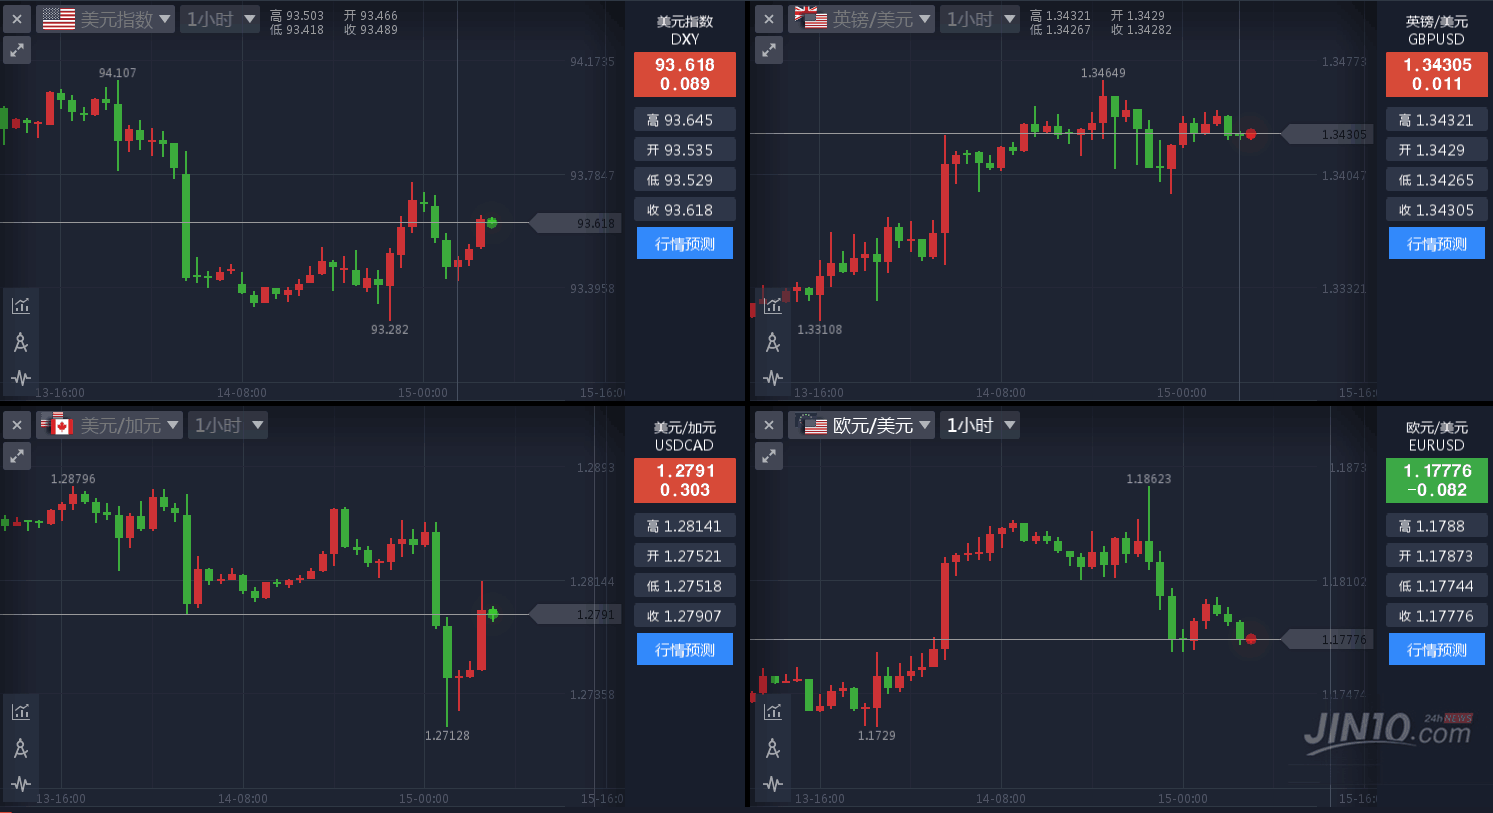Close the 美元指数 DXY chart panel
Viewport: 1493px width, 813px height.
(x=17, y=19)
